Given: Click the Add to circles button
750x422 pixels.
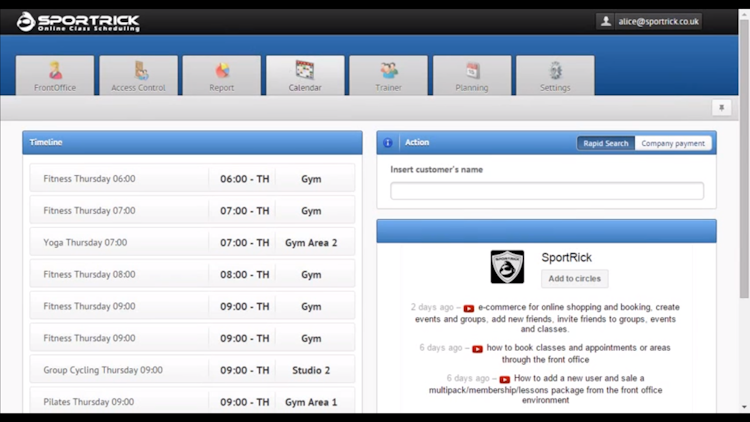Looking at the screenshot, I should tap(574, 278).
